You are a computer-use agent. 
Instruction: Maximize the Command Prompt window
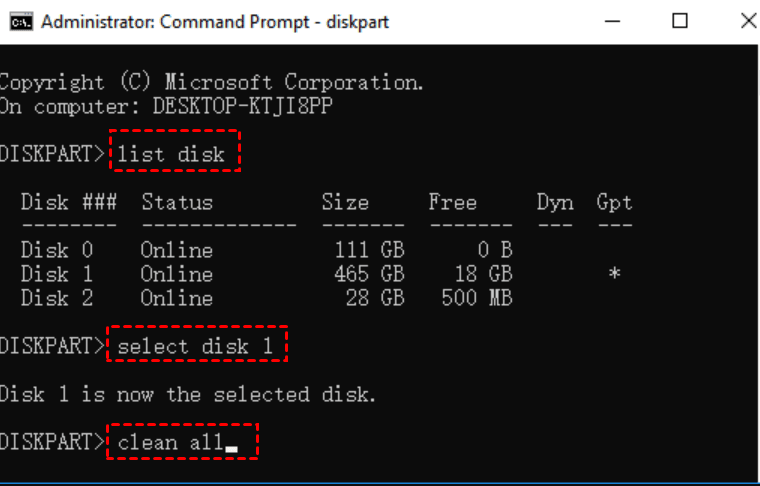tap(680, 21)
